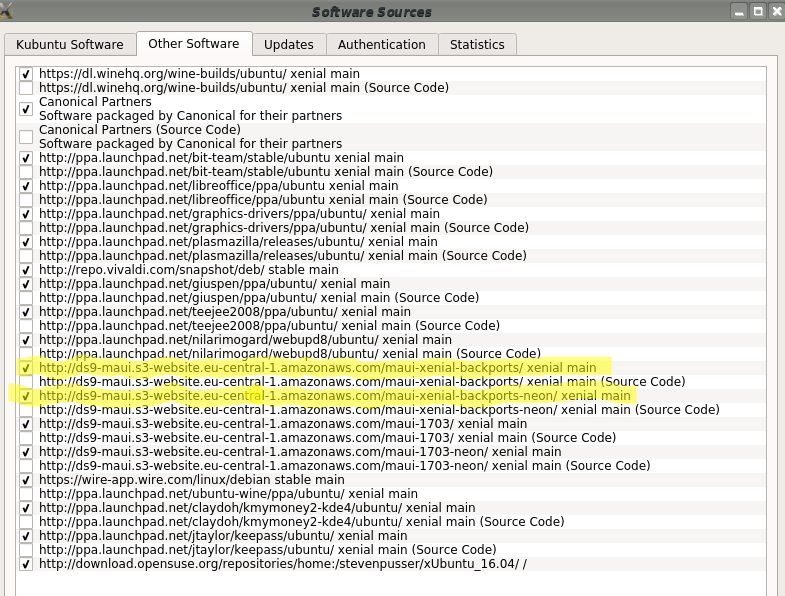Maximize the Software Sources window
The width and height of the screenshot is (785, 596).
pyautogui.click(x=758, y=11)
